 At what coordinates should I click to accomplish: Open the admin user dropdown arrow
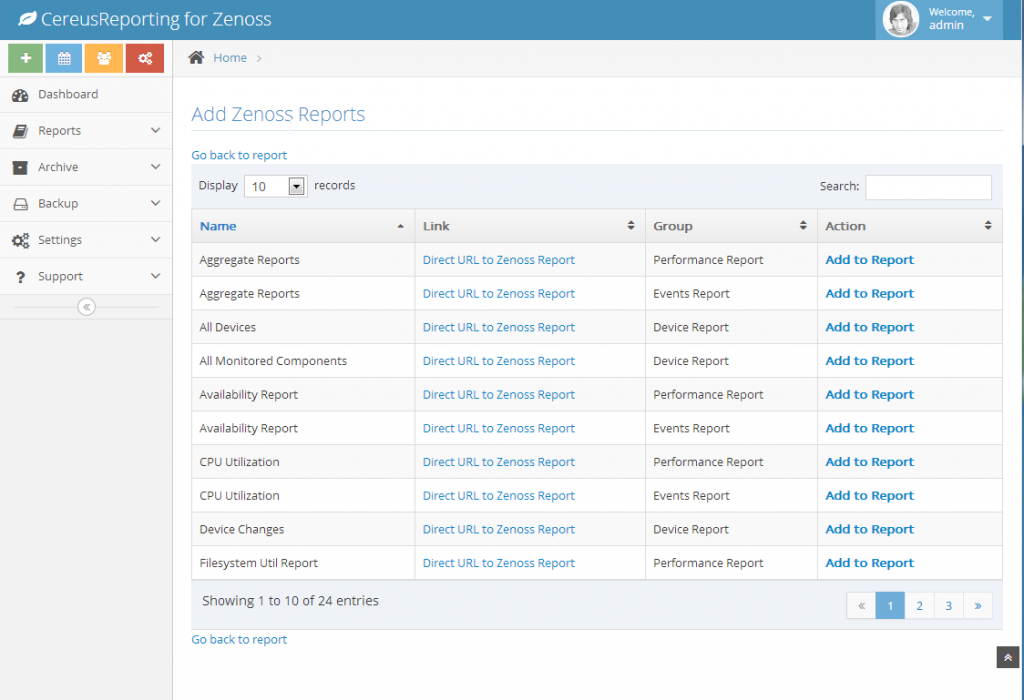click(987, 19)
